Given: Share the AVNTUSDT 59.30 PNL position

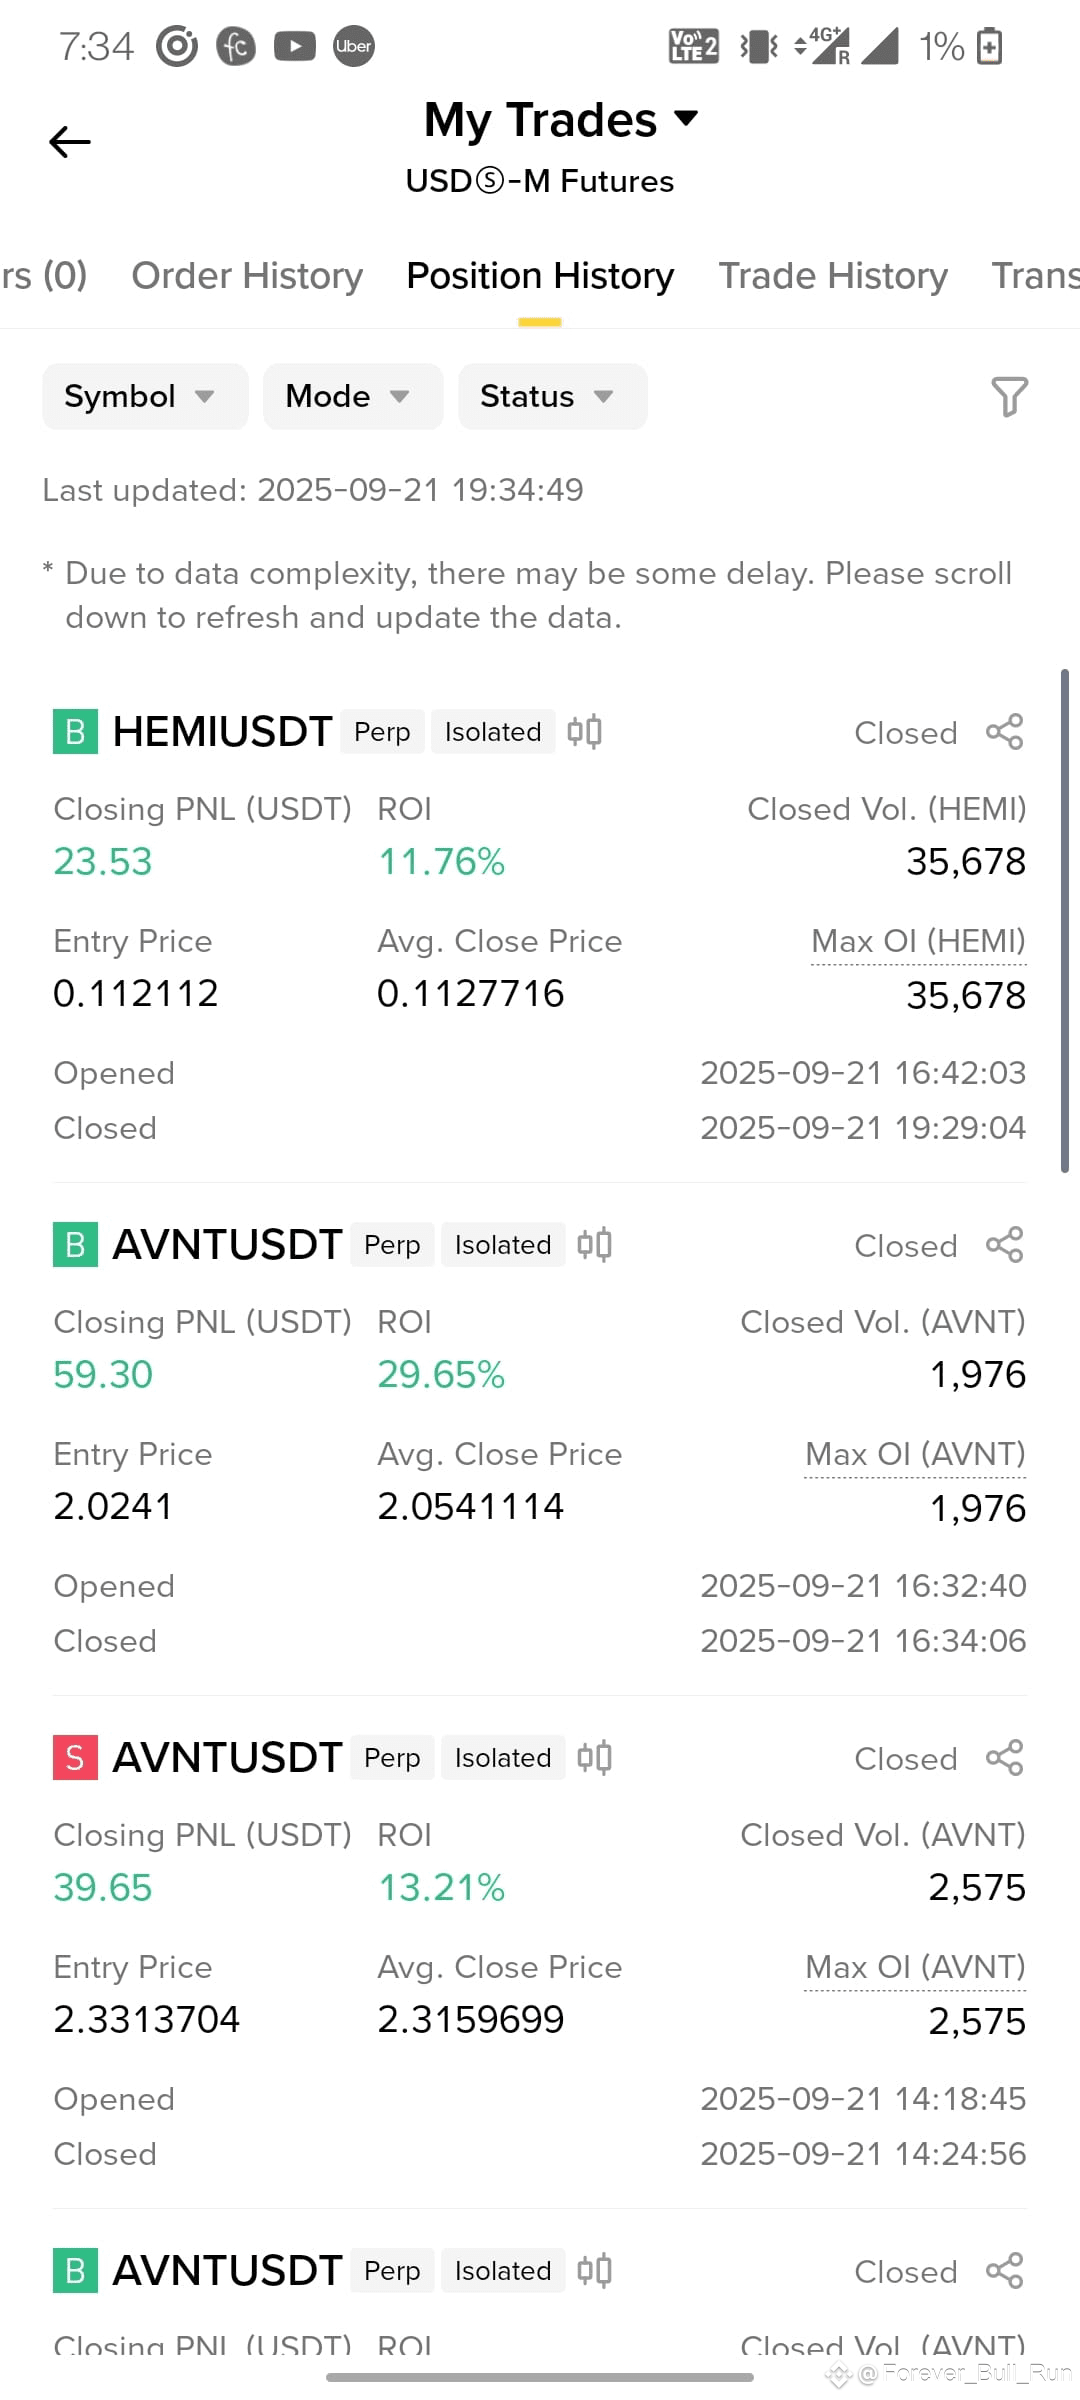Looking at the screenshot, I should [x=1004, y=1245].
